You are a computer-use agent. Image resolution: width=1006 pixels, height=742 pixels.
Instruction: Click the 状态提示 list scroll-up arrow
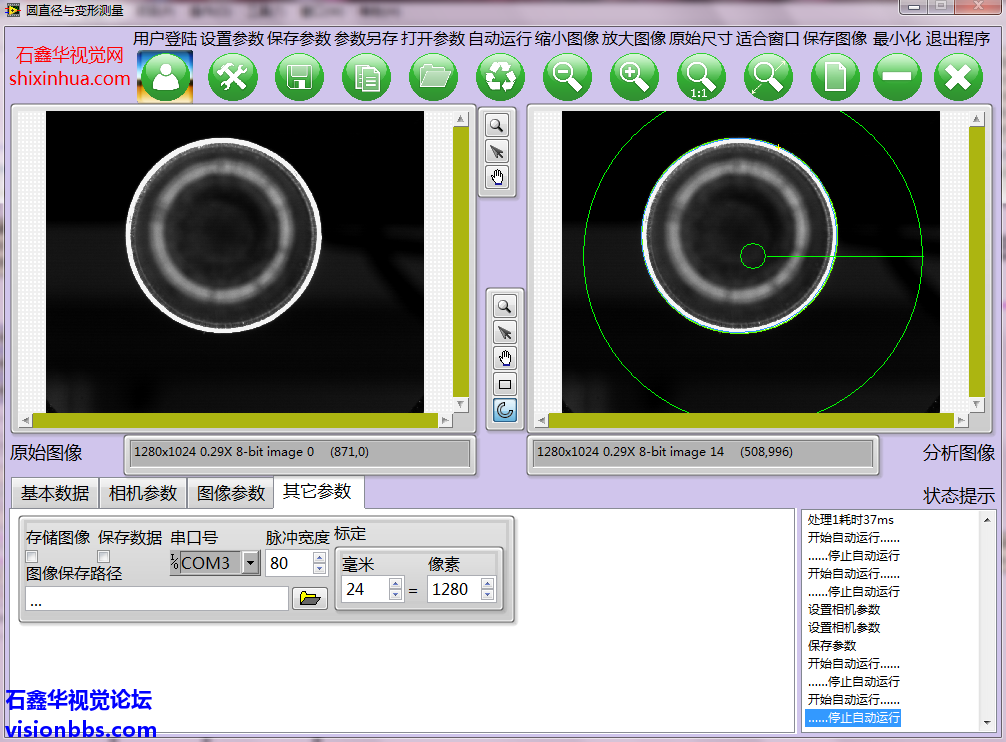click(987, 520)
